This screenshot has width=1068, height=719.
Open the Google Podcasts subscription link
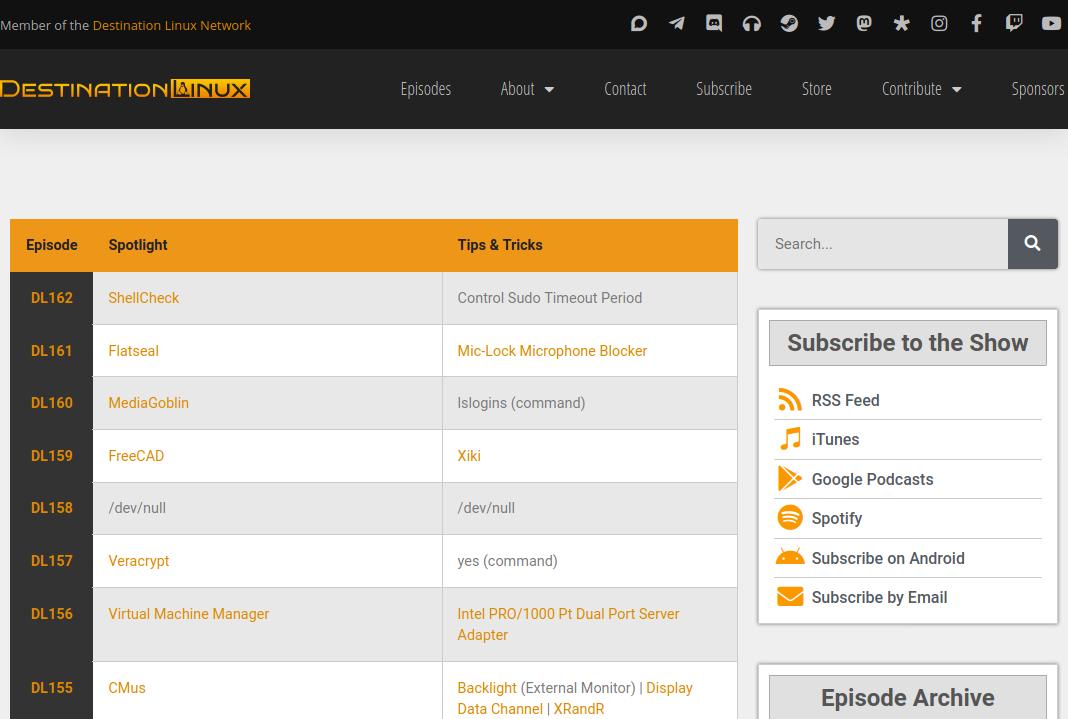(x=872, y=479)
